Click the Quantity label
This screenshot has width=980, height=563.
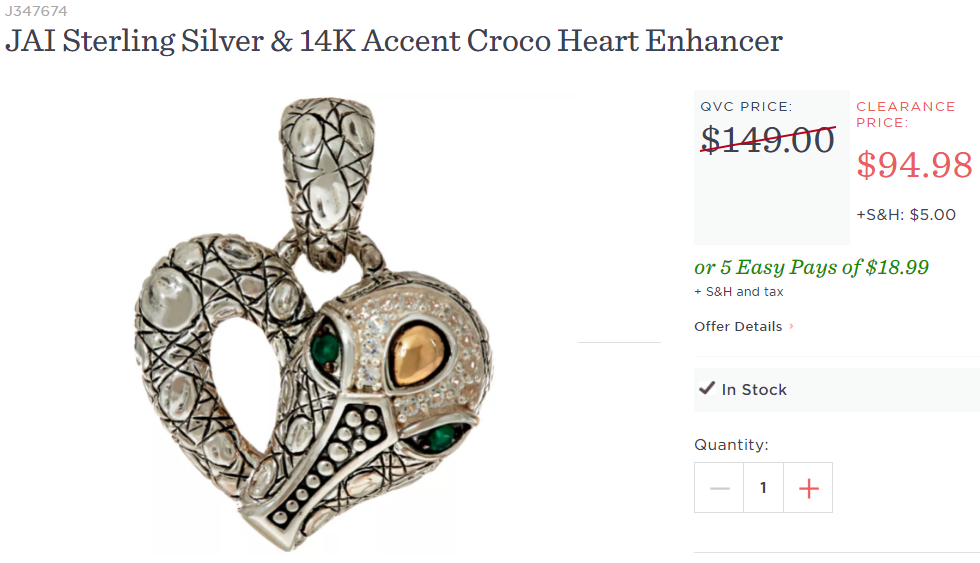[x=731, y=444]
